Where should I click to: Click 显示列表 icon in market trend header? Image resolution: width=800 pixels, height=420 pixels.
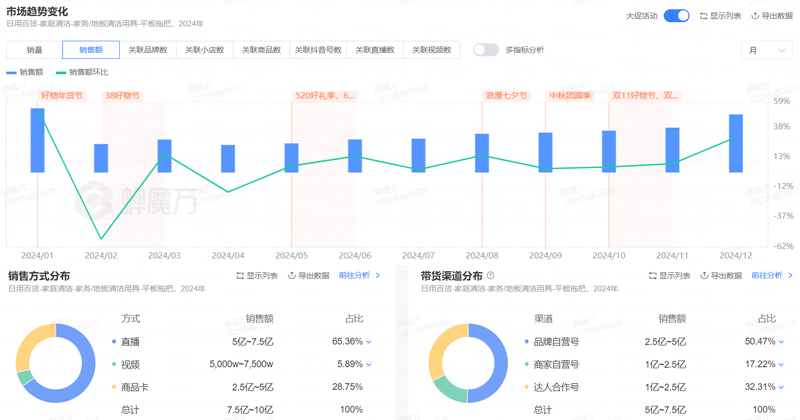704,16
